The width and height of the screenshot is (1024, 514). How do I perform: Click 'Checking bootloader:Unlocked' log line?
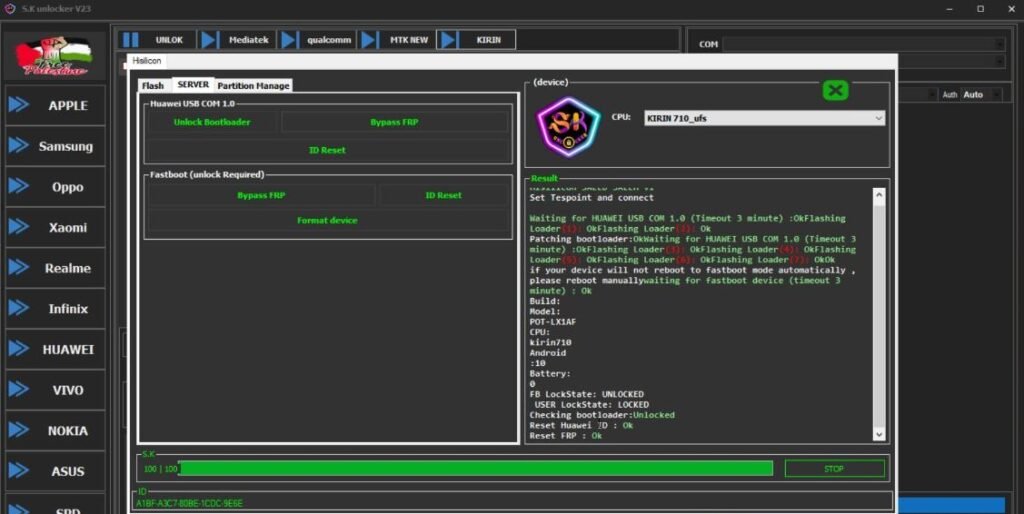coord(602,415)
